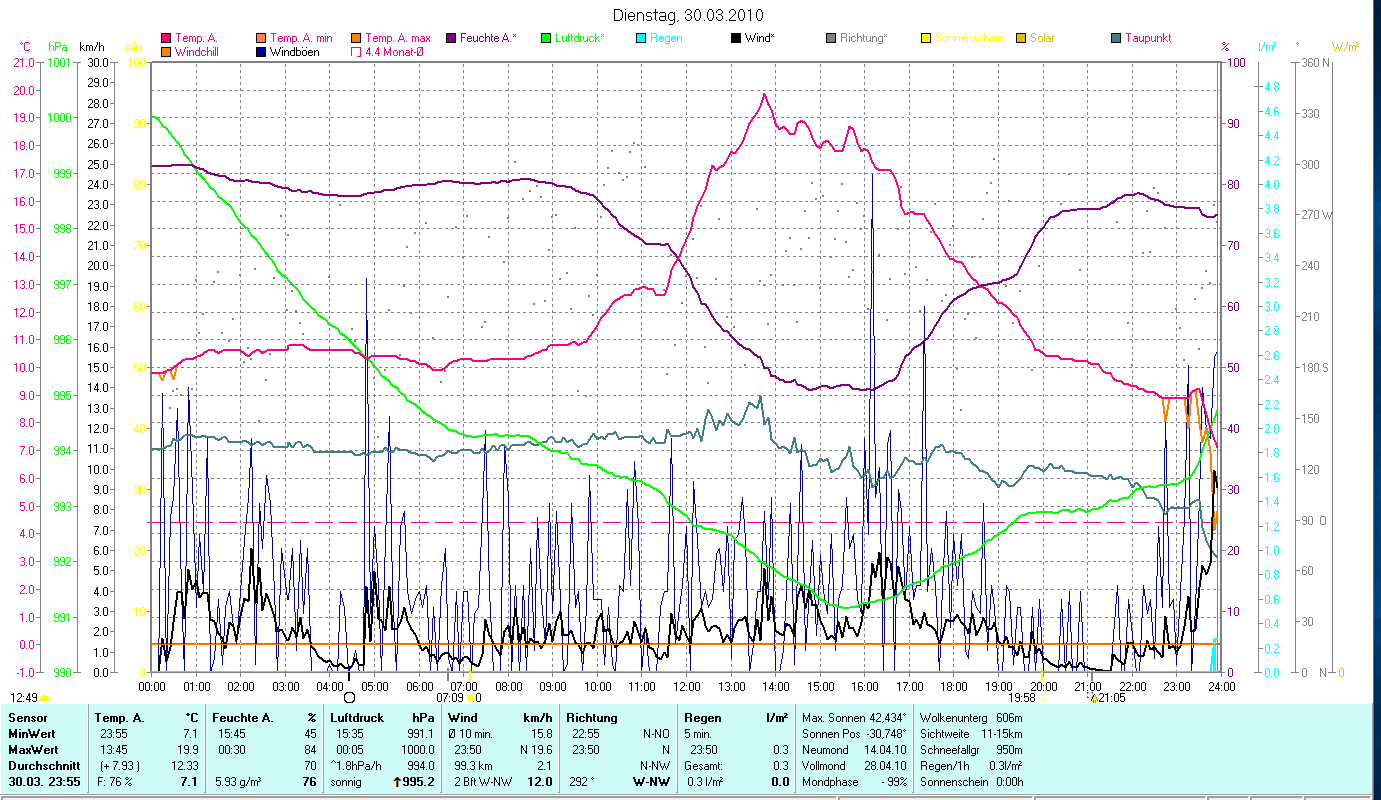Click the 12:00 label on the time axis
Image resolution: width=1381 pixels, height=800 pixels.
click(x=686, y=686)
